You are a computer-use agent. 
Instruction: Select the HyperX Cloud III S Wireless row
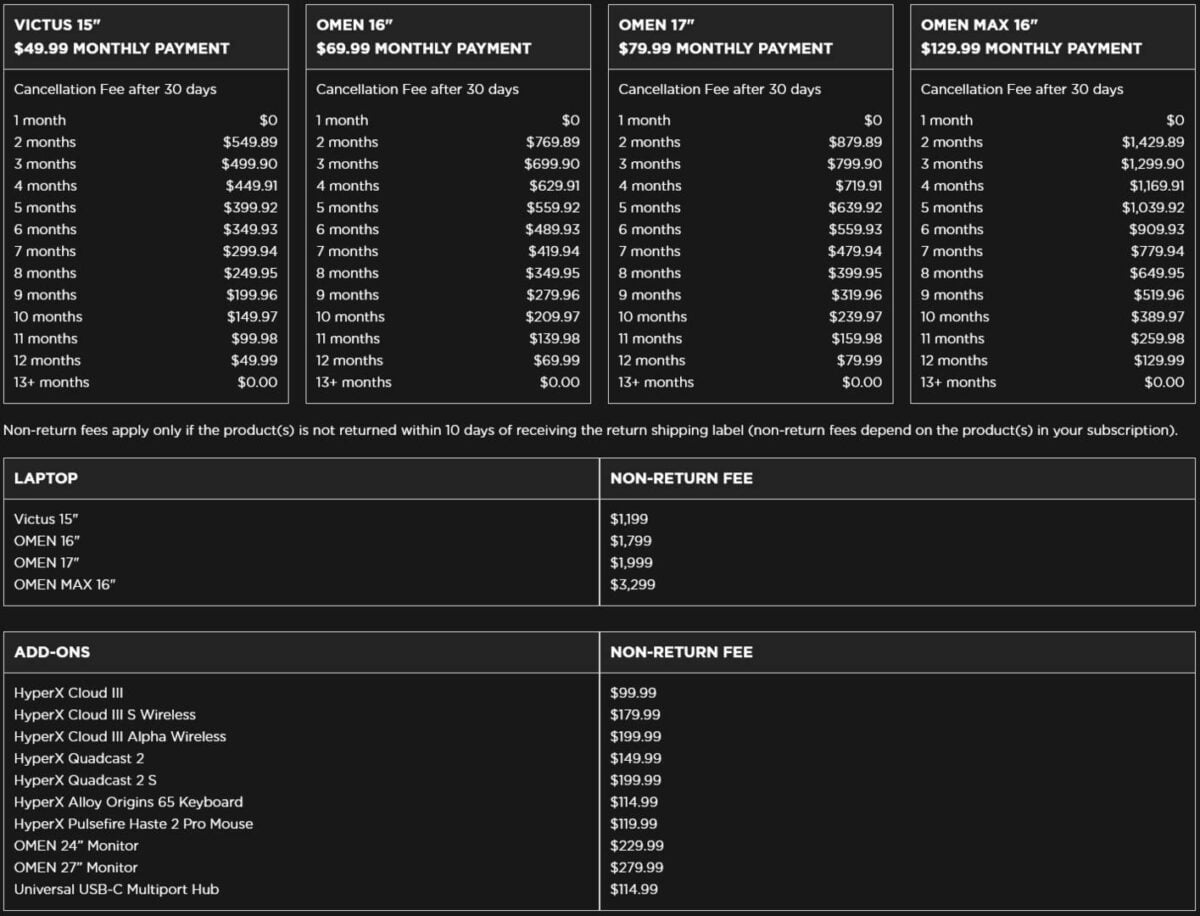pos(105,715)
